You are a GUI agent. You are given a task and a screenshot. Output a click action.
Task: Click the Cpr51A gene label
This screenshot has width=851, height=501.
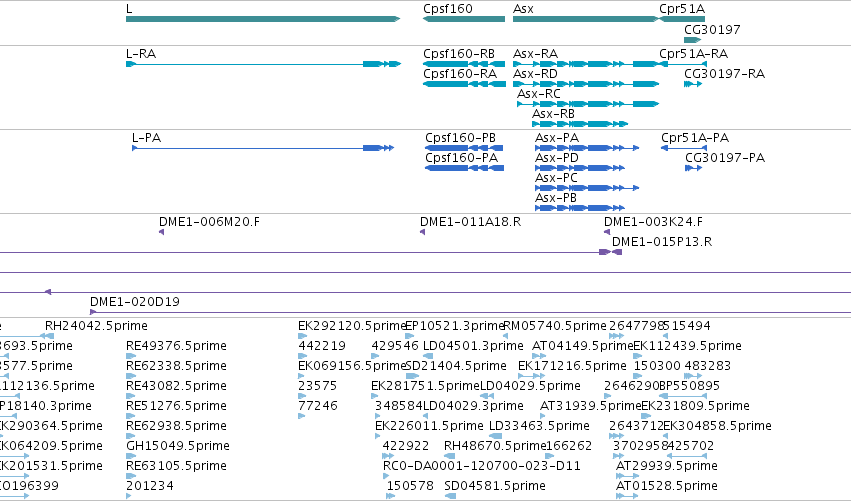pos(682,9)
